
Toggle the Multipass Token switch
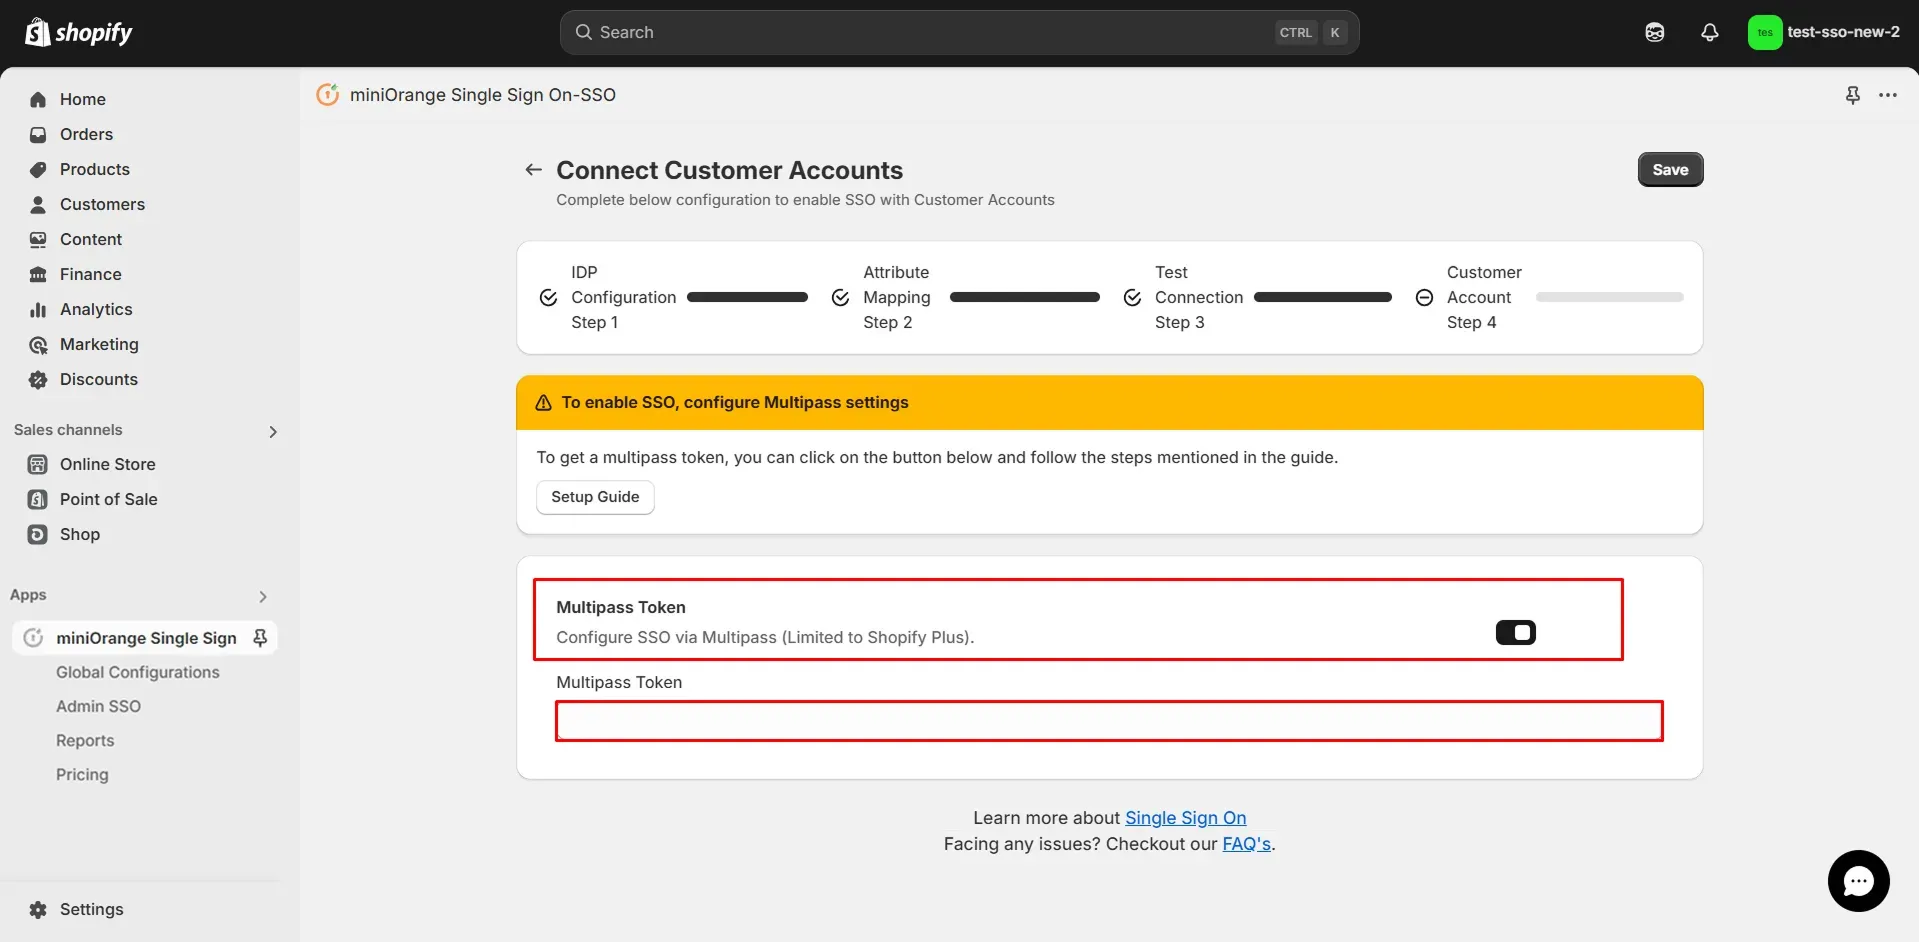click(x=1515, y=632)
